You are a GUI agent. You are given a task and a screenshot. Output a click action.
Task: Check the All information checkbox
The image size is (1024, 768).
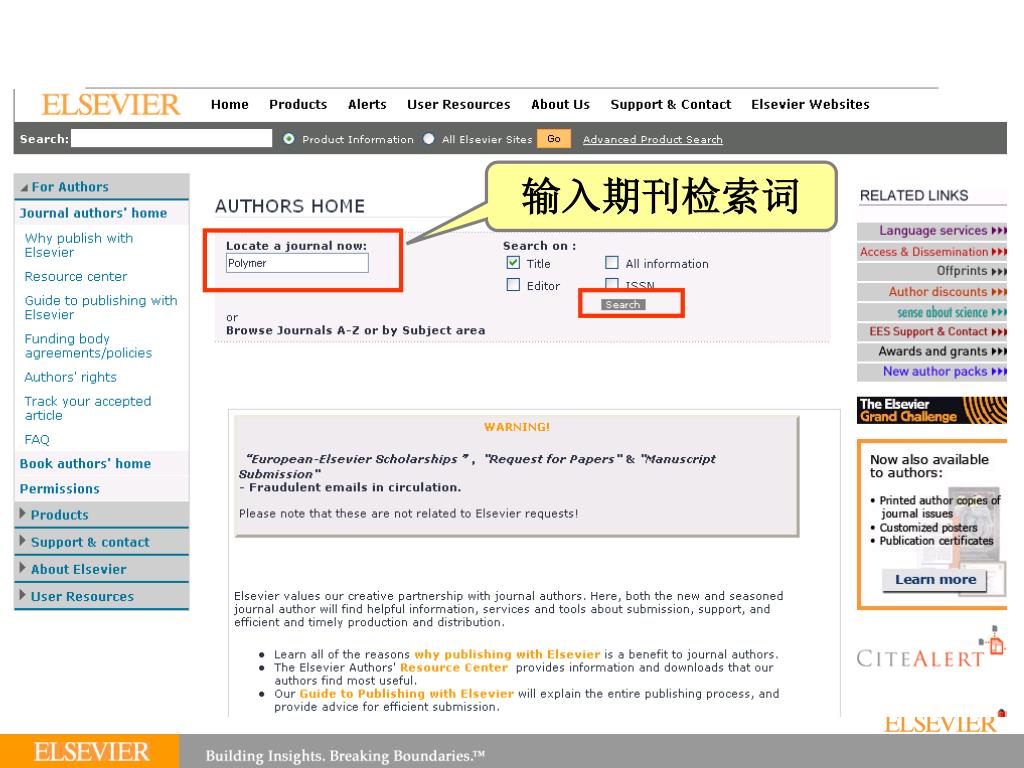pos(611,263)
